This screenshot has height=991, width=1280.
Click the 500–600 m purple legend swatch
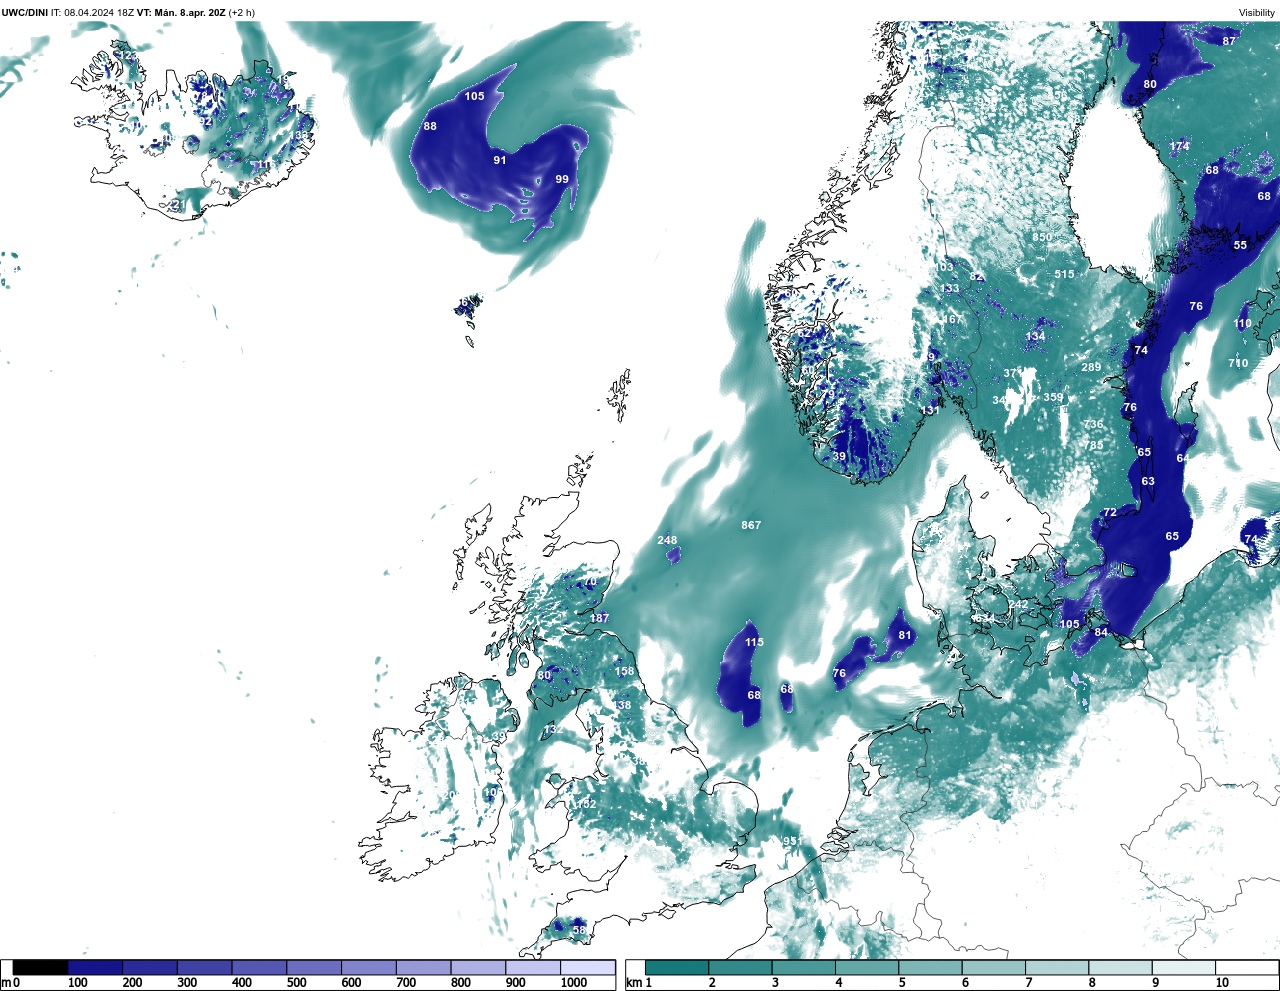click(314, 967)
